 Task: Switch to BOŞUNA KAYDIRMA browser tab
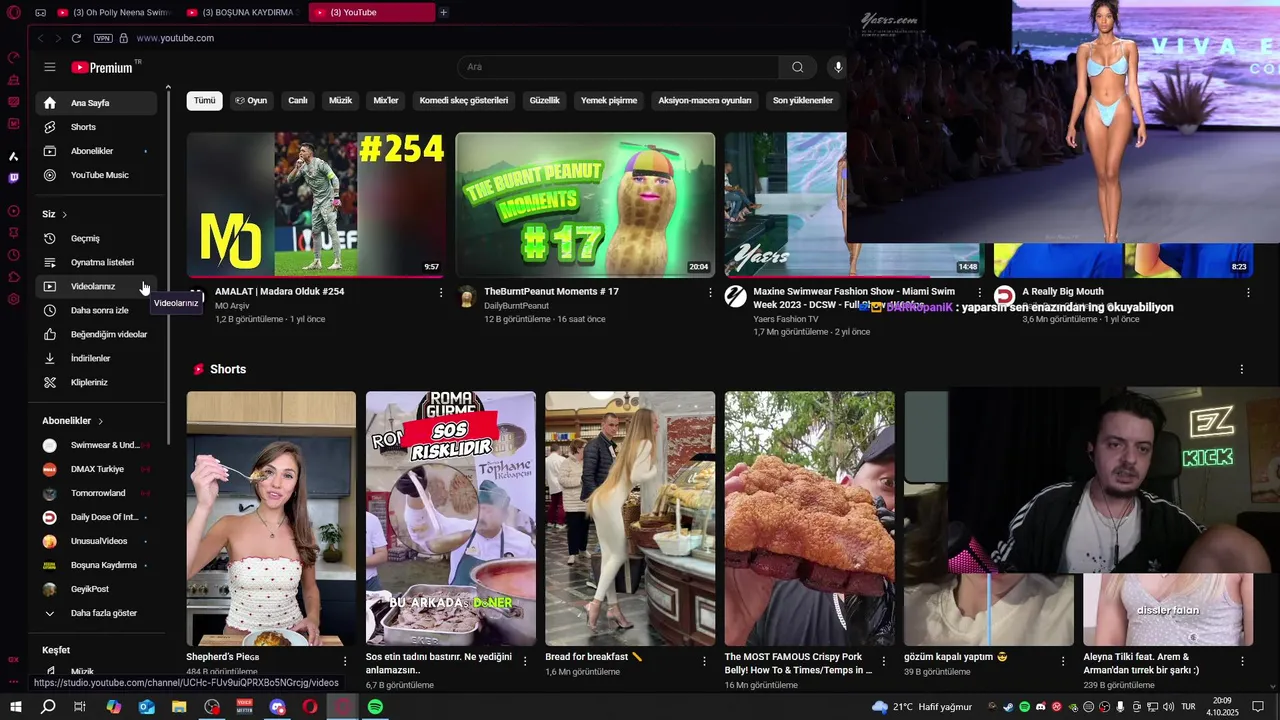(243, 12)
